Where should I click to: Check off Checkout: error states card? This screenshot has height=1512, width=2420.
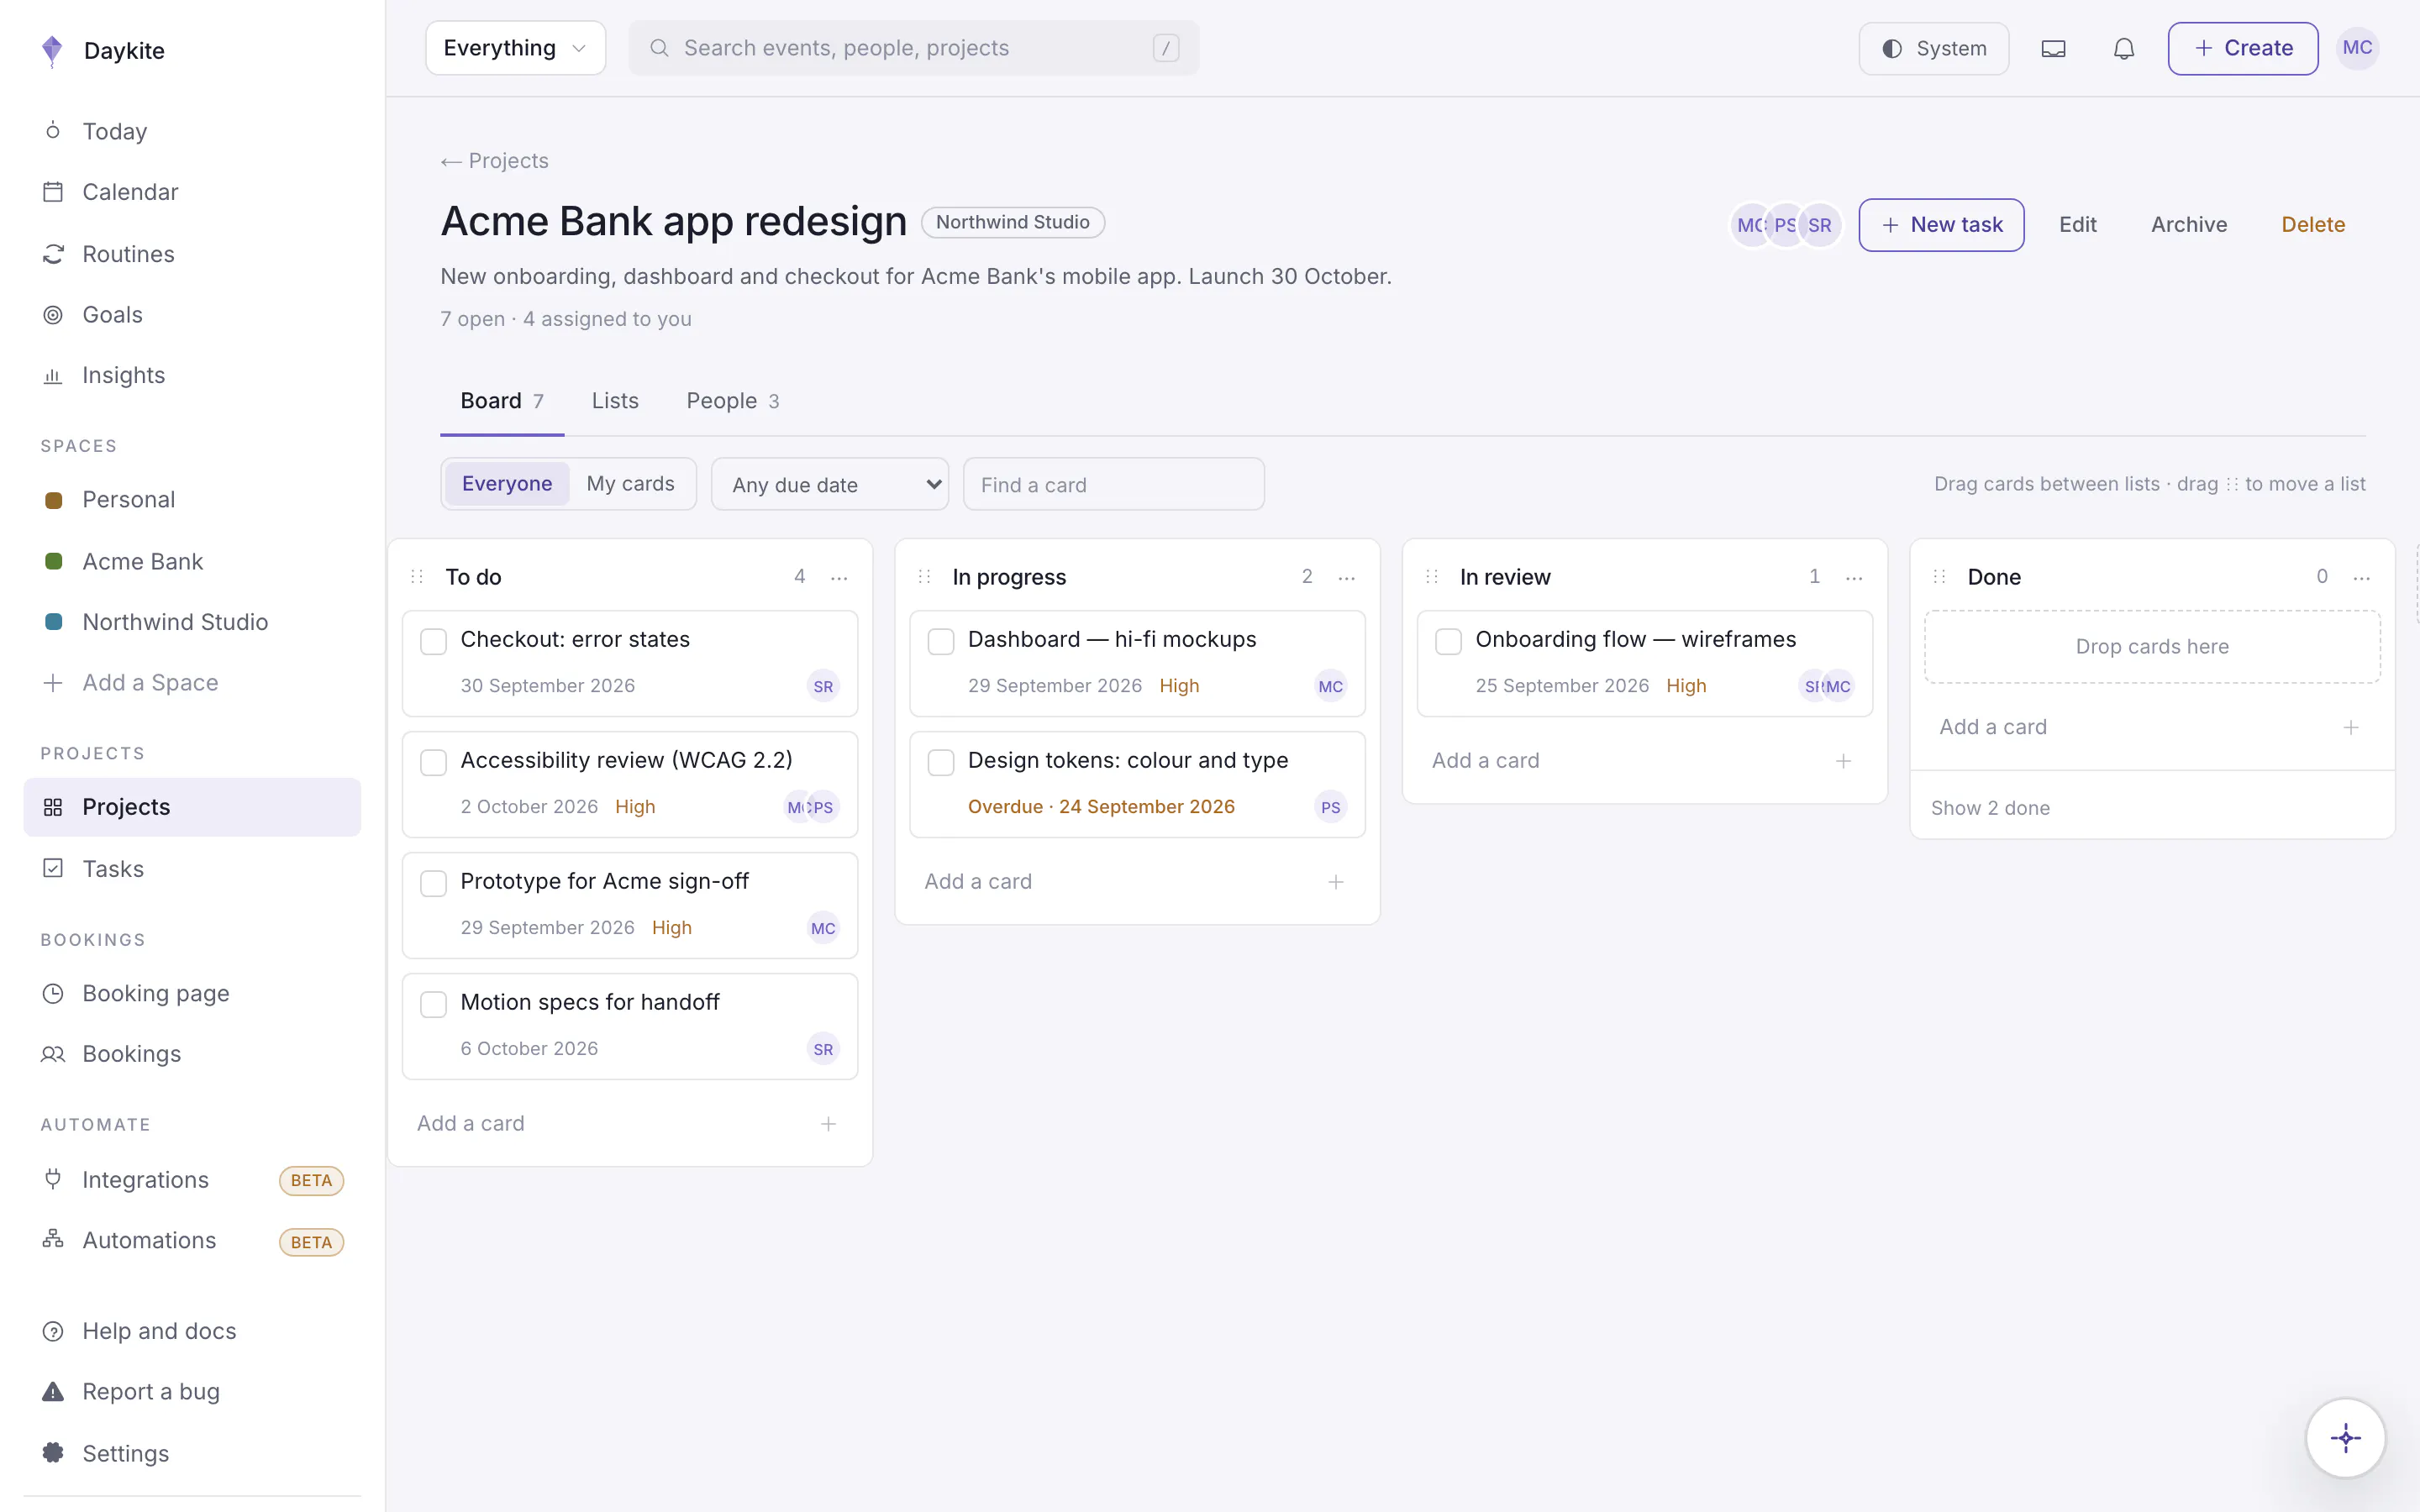(433, 641)
